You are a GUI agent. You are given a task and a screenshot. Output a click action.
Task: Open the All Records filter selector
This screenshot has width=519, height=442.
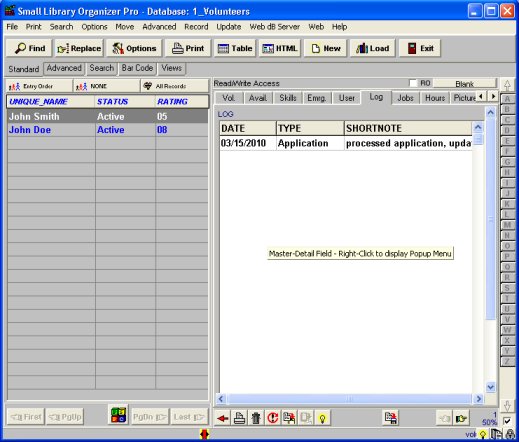coord(175,86)
